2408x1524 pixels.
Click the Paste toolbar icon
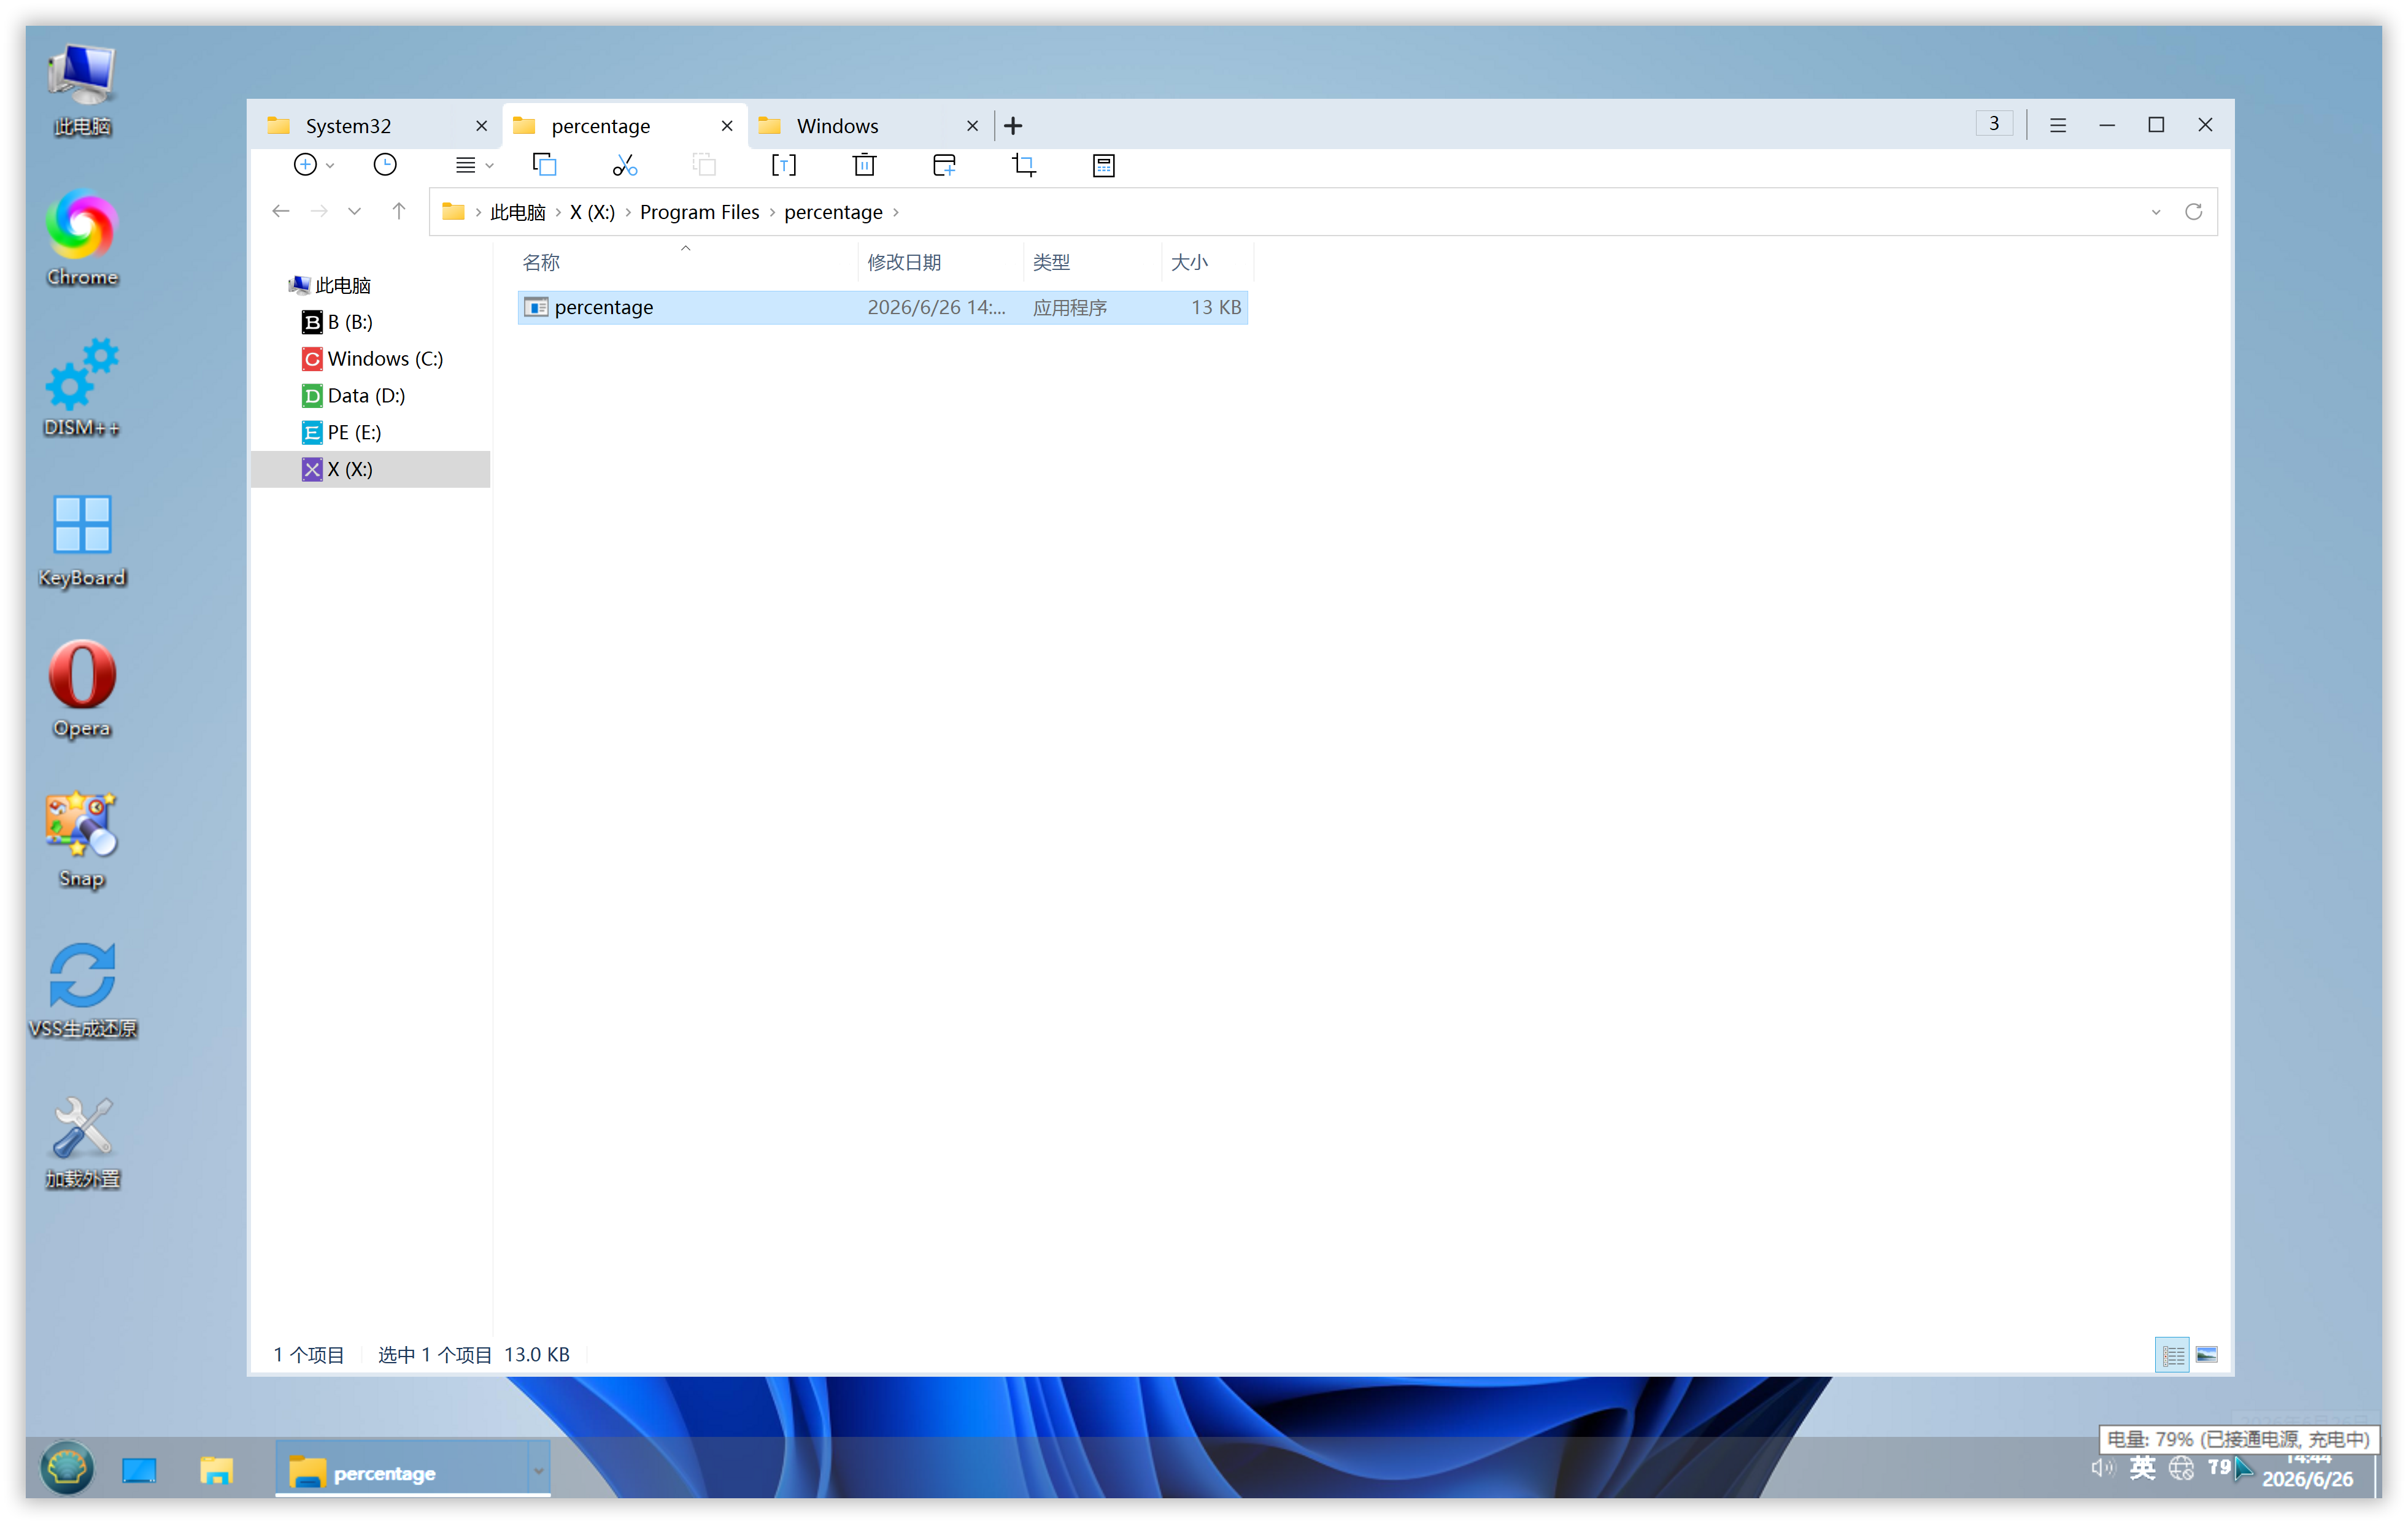point(705,165)
